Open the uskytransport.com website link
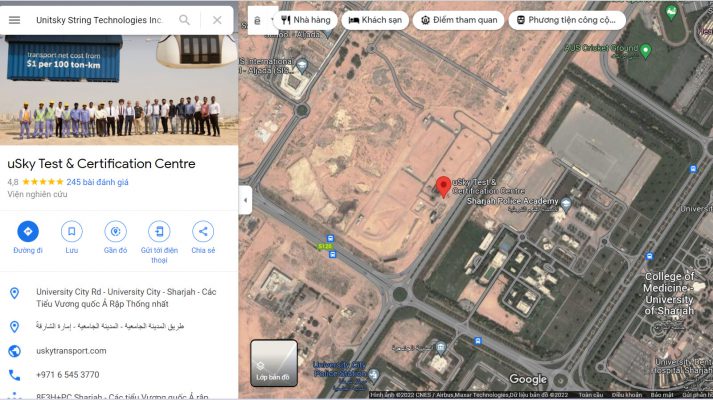Image resolution: width=713 pixels, height=400 pixels. [71, 351]
